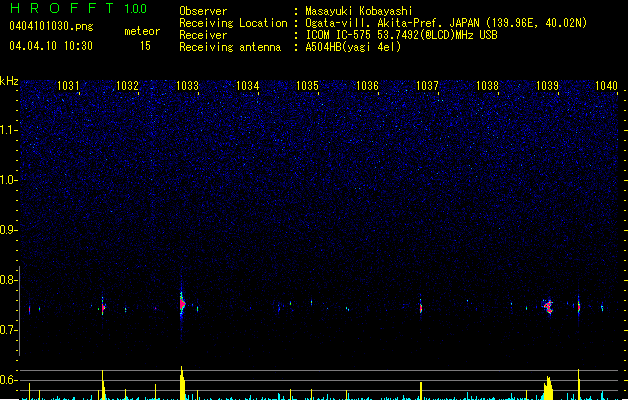Select the ICOM IC-575 receiver text
This screenshot has width=629, height=400.
point(401,35)
